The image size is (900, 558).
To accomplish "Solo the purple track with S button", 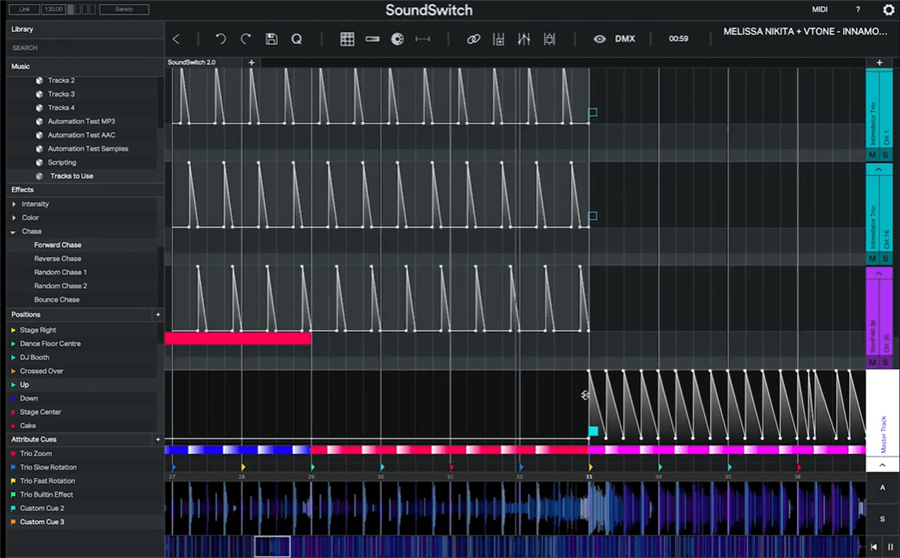I will [885, 363].
